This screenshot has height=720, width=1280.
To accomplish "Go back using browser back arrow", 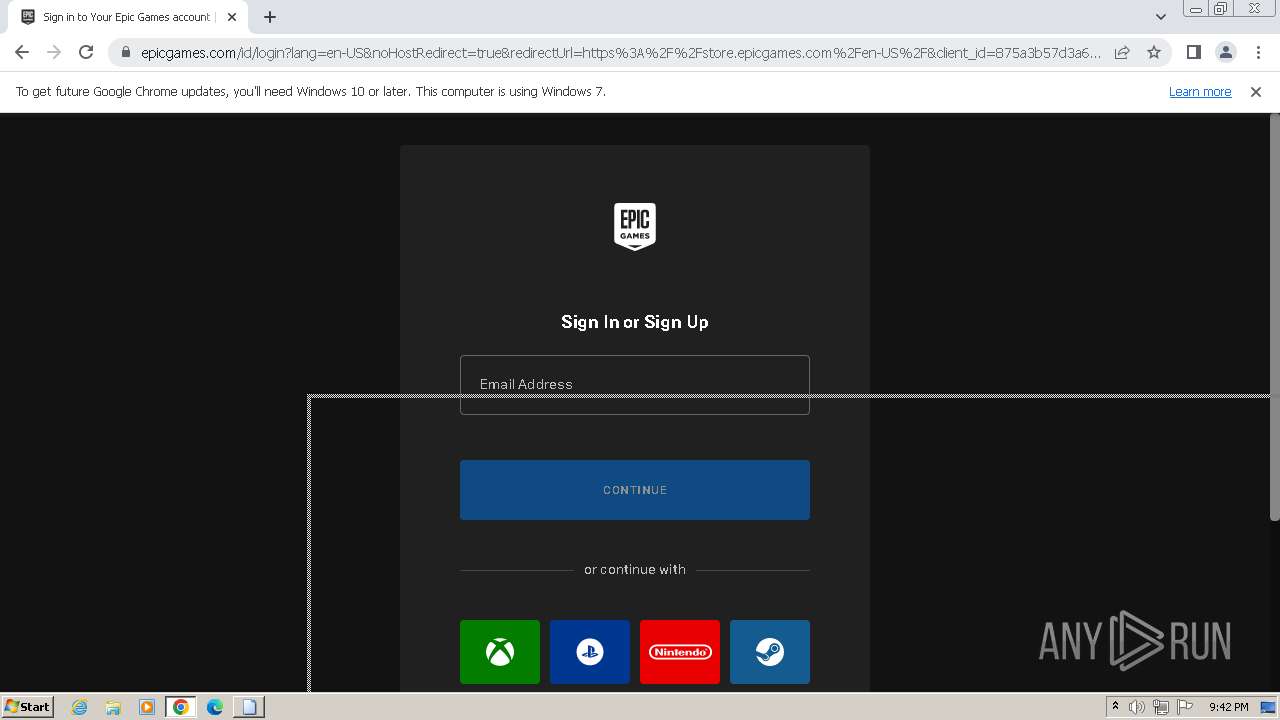I will 22,52.
